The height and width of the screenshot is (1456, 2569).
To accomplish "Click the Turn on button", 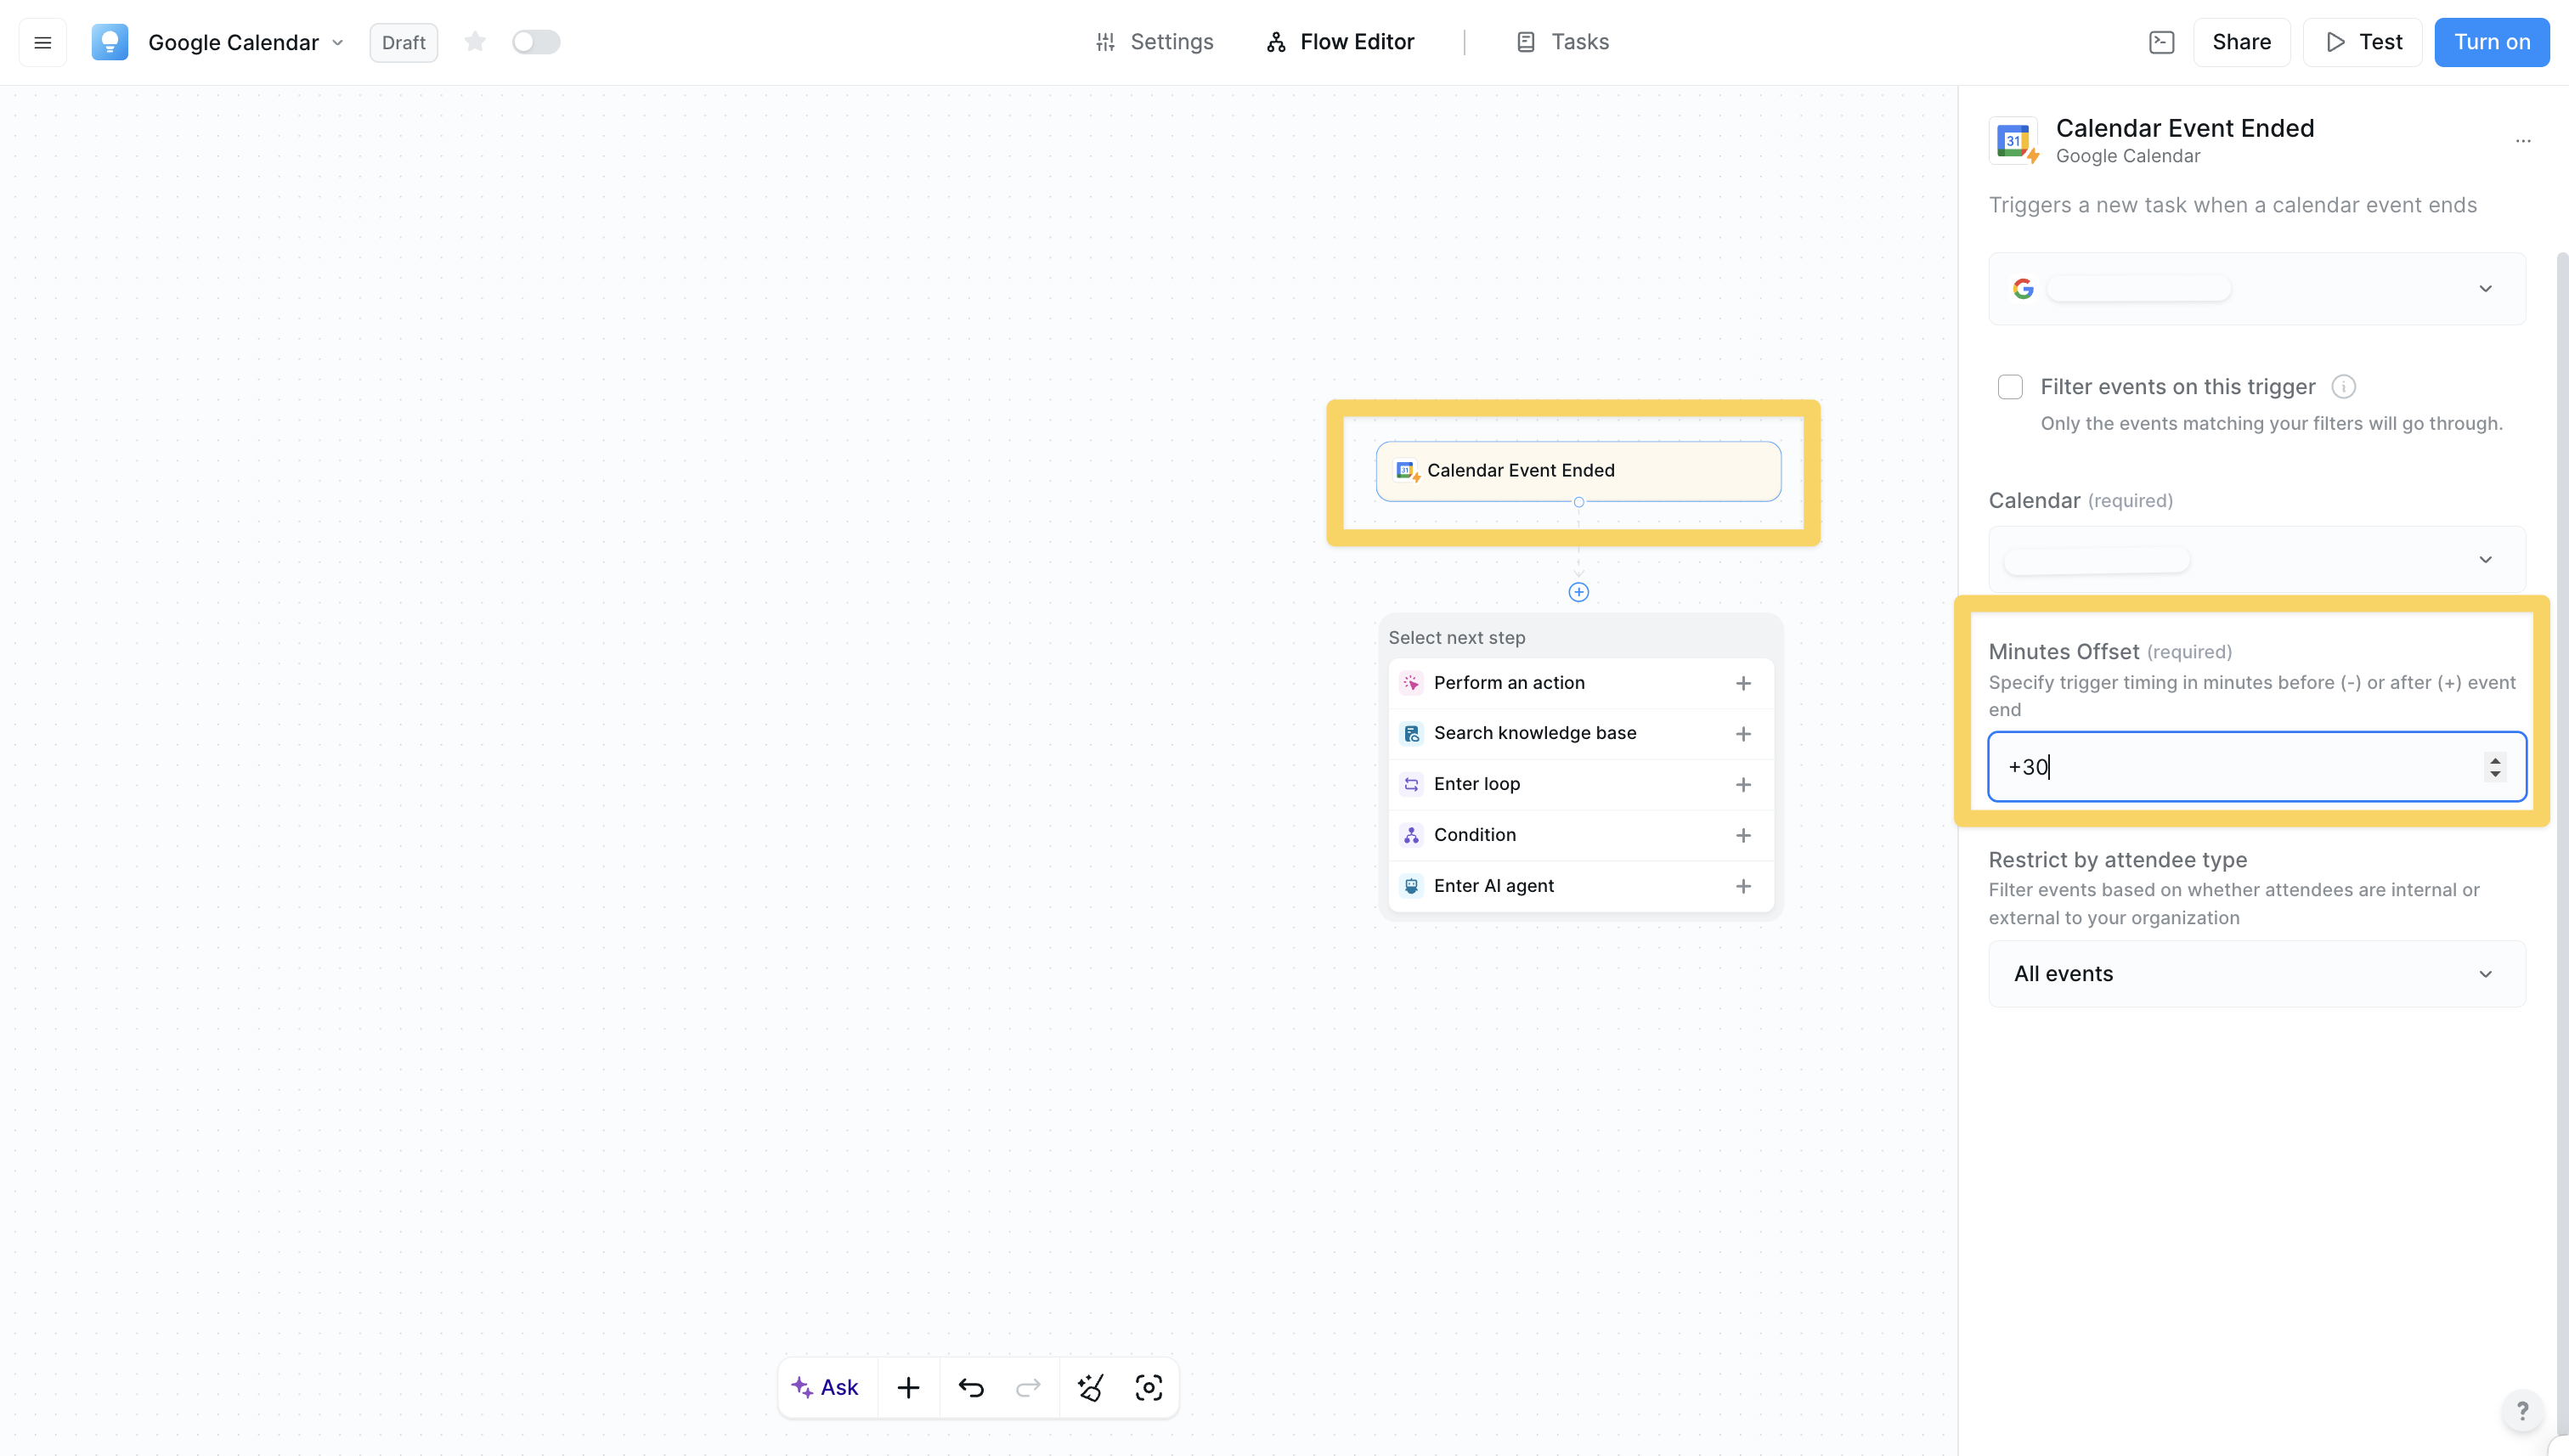I will 2491,42.
